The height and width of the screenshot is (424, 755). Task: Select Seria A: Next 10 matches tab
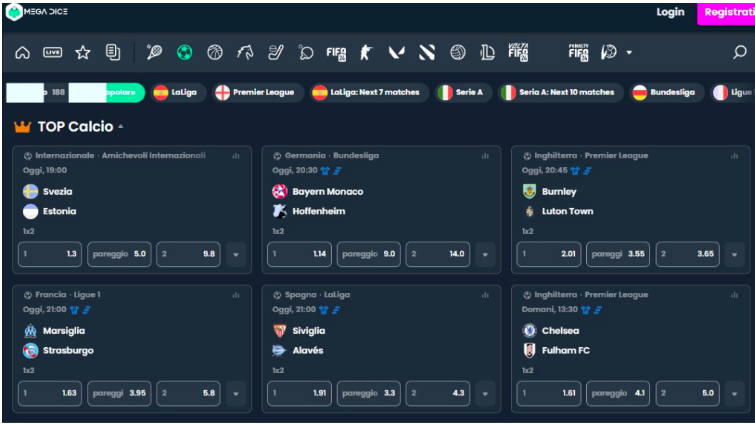tap(560, 92)
